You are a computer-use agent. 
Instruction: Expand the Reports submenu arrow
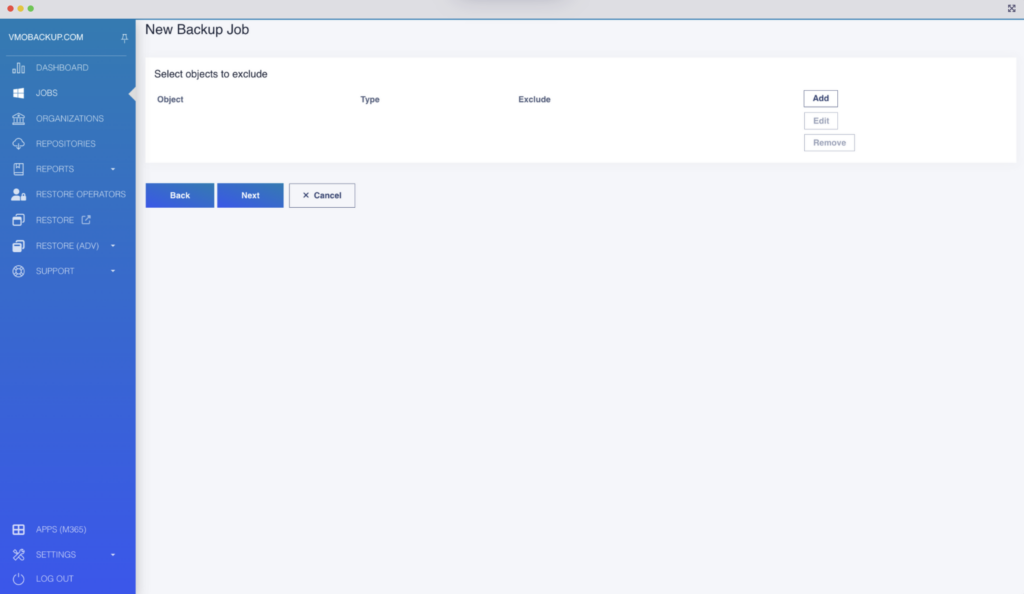(113, 169)
